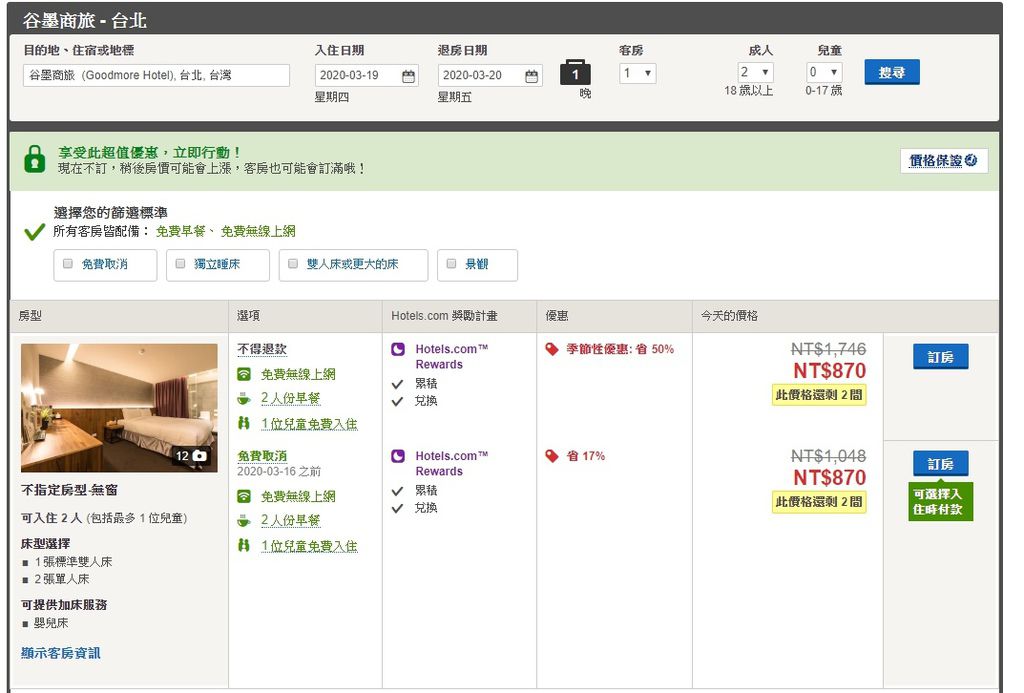Open the 成人 adults dropdown

pyautogui.click(x=756, y=72)
